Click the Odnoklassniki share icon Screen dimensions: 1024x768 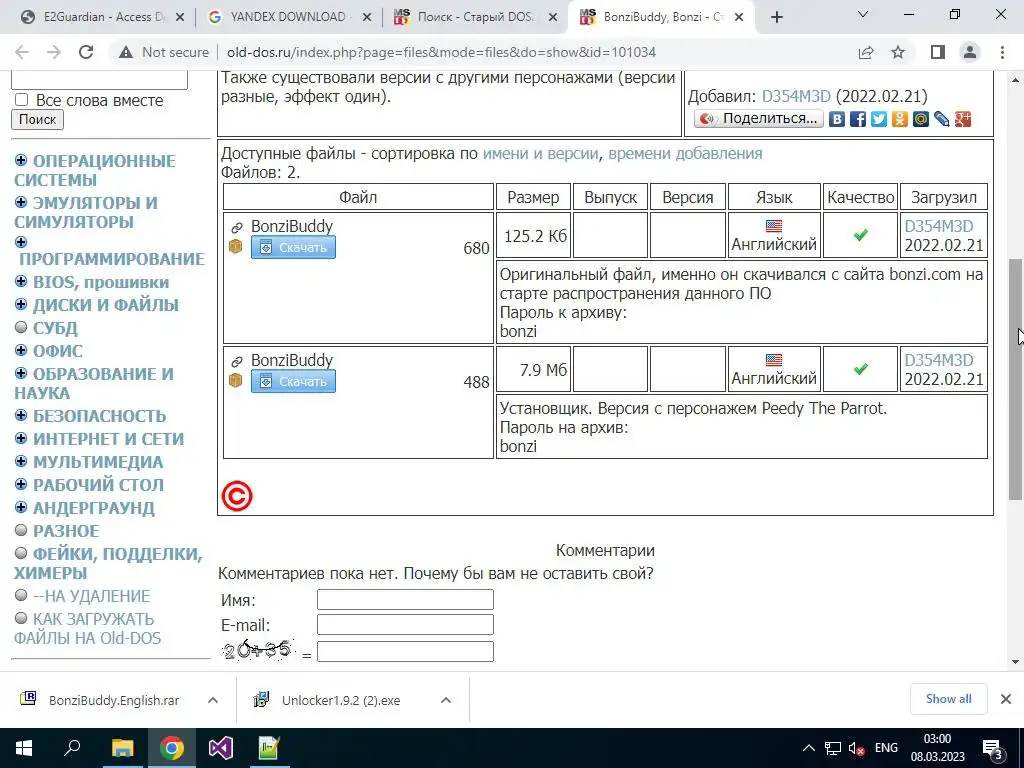899,119
